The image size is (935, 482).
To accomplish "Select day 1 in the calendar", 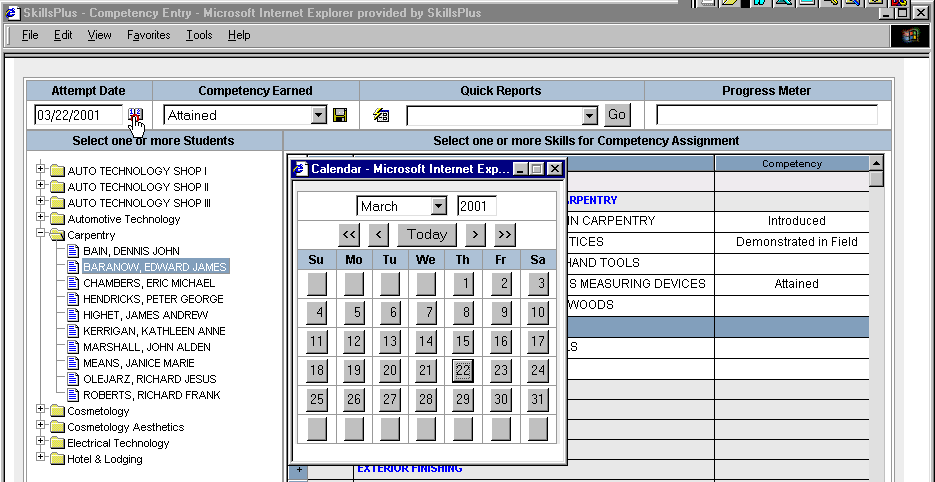I will coord(463,284).
